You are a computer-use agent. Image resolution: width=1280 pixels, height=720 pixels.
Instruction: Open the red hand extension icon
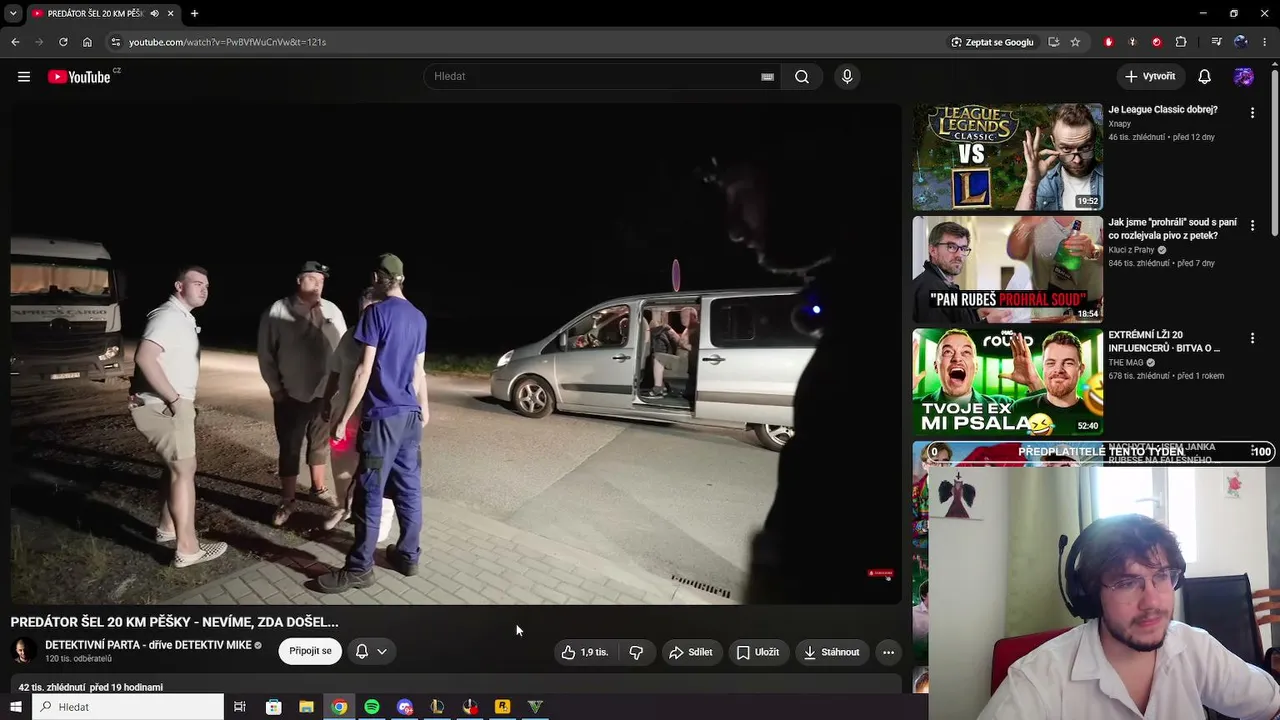point(1109,42)
